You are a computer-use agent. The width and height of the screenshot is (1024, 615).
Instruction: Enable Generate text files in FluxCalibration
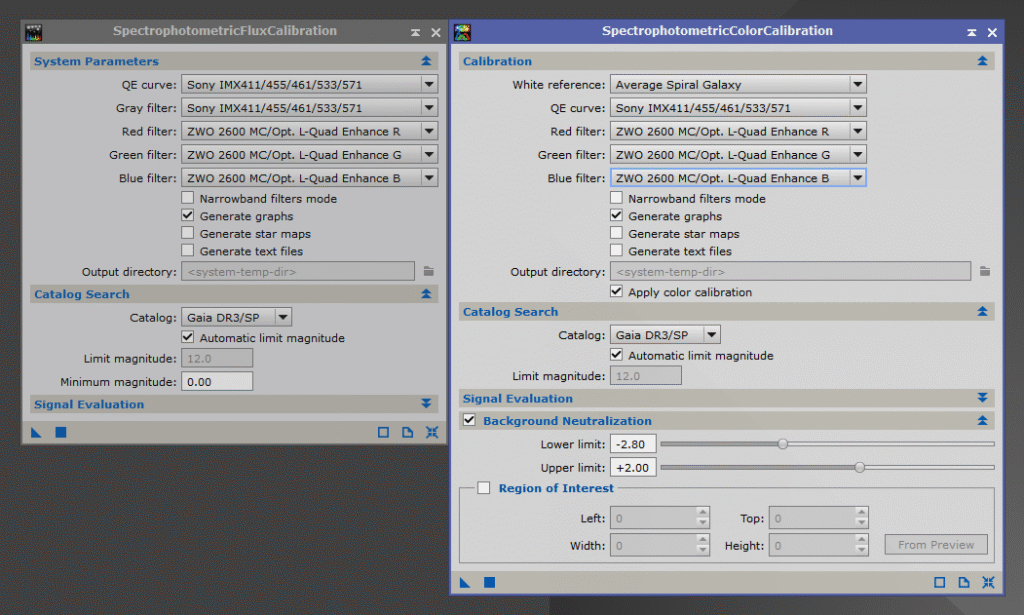[187, 250]
